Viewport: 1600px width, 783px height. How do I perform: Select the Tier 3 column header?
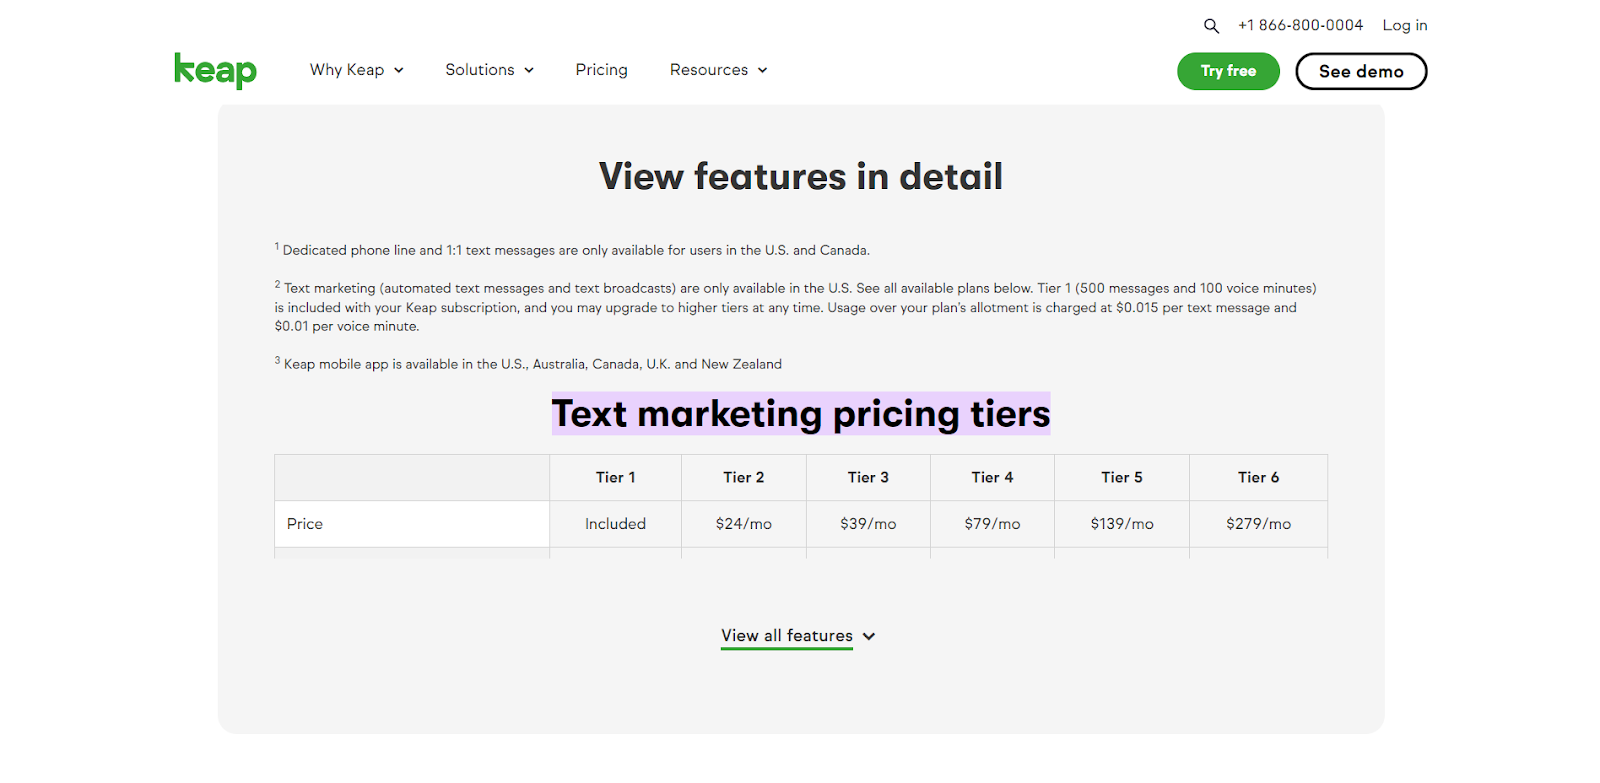[x=868, y=478]
